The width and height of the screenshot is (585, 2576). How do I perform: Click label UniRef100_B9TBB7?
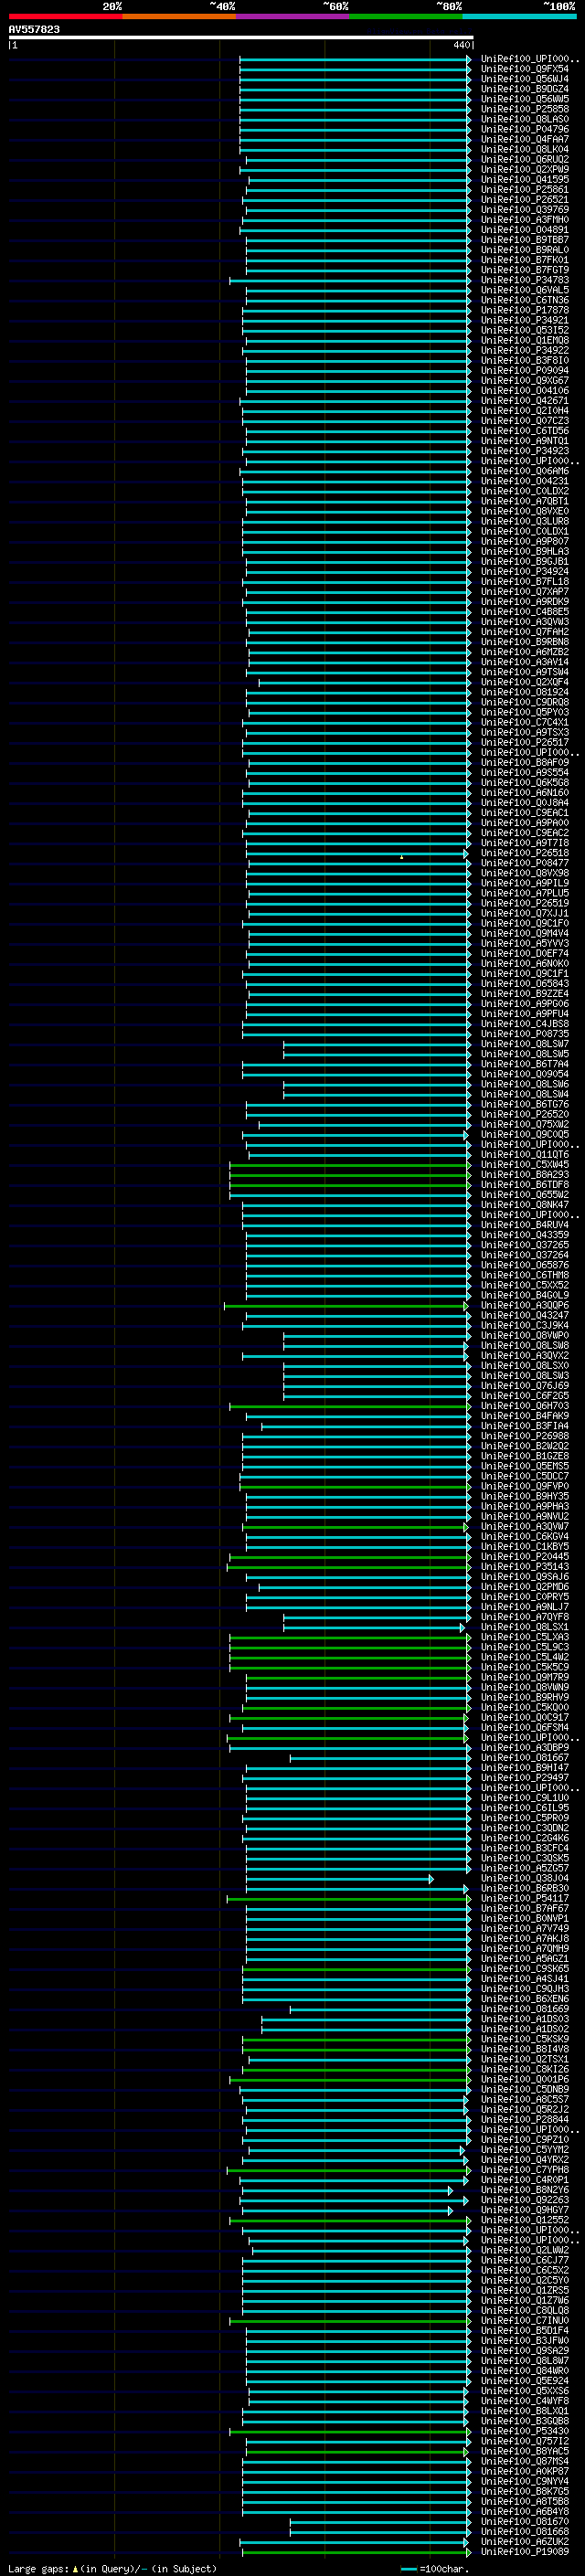pos(525,240)
